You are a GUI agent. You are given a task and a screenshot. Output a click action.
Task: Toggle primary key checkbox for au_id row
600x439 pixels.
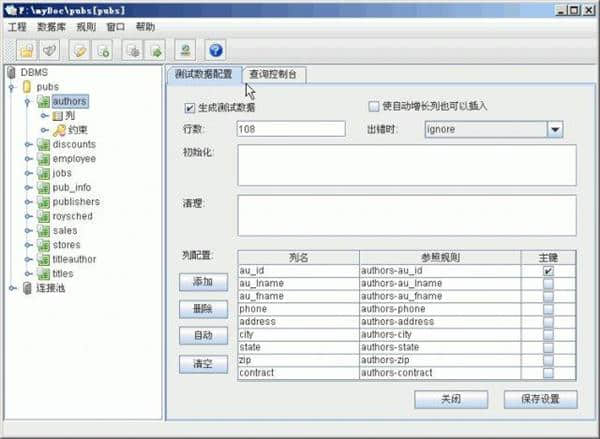(x=547, y=271)
